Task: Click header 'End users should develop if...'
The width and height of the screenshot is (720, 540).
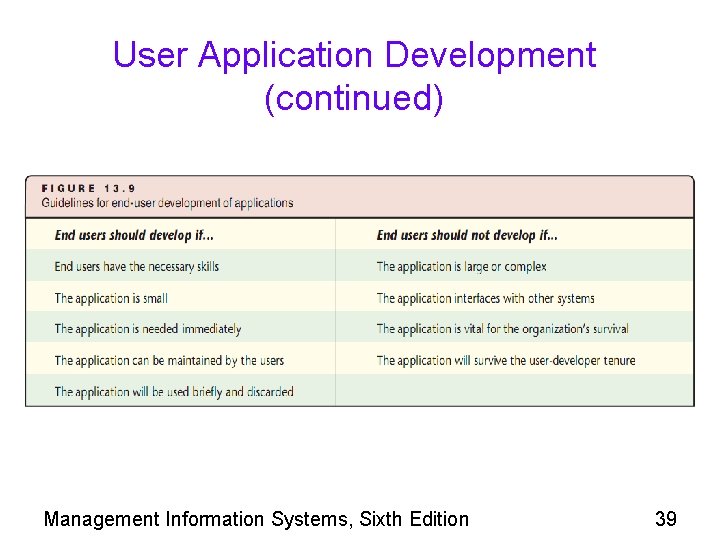Action: coord(134,235)
